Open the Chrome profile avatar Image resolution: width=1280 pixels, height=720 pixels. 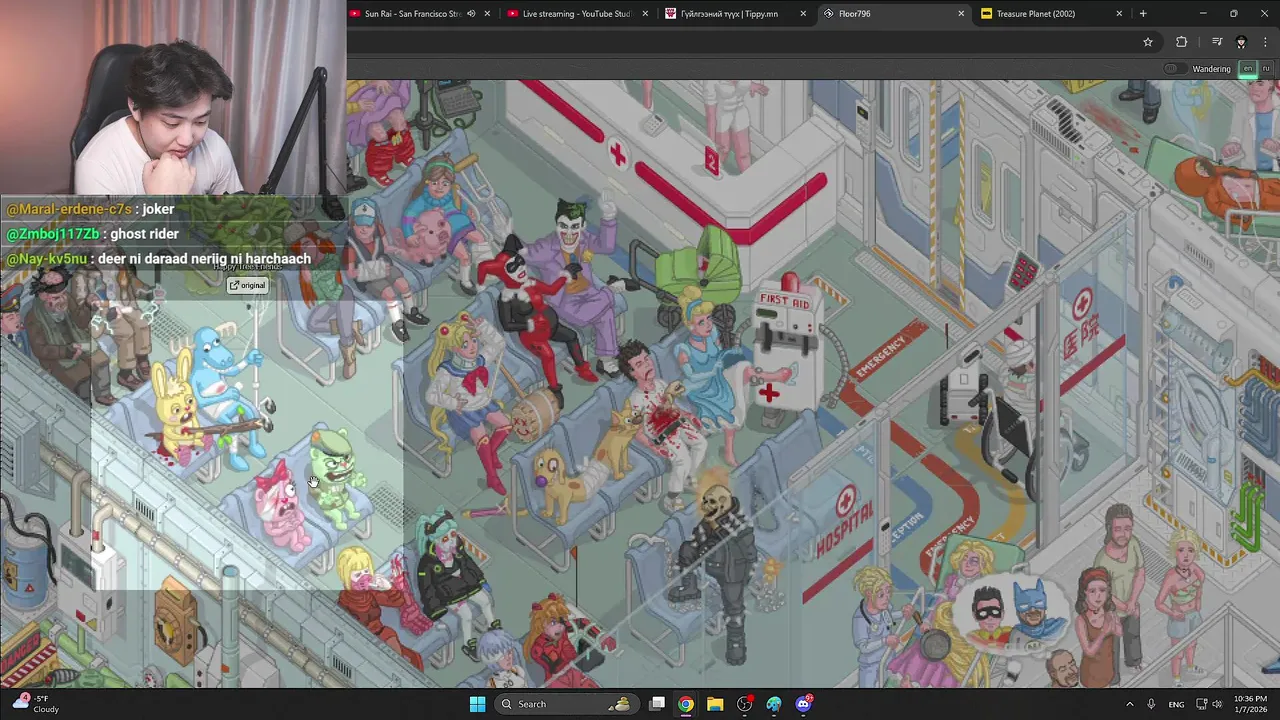(x=1241, y=42)
